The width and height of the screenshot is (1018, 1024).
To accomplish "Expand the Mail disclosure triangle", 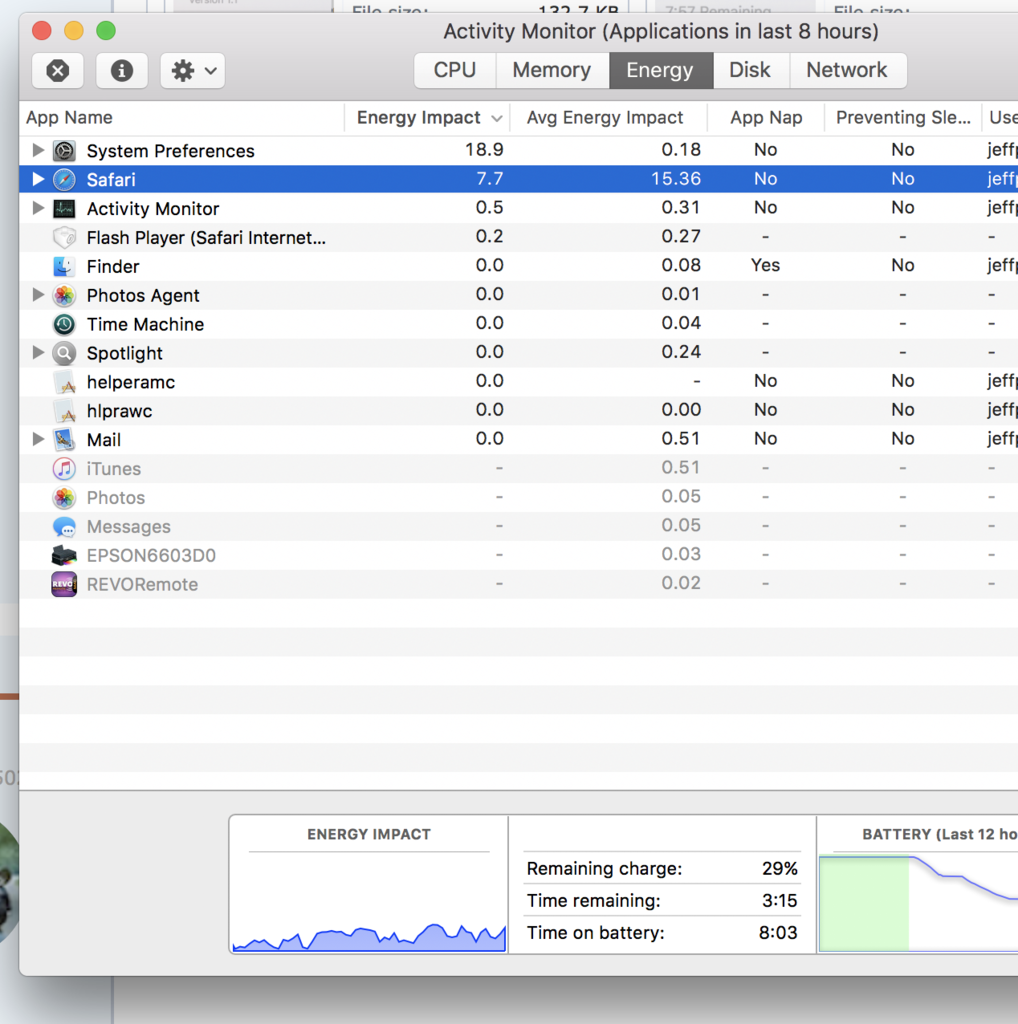I will [39, 439].
